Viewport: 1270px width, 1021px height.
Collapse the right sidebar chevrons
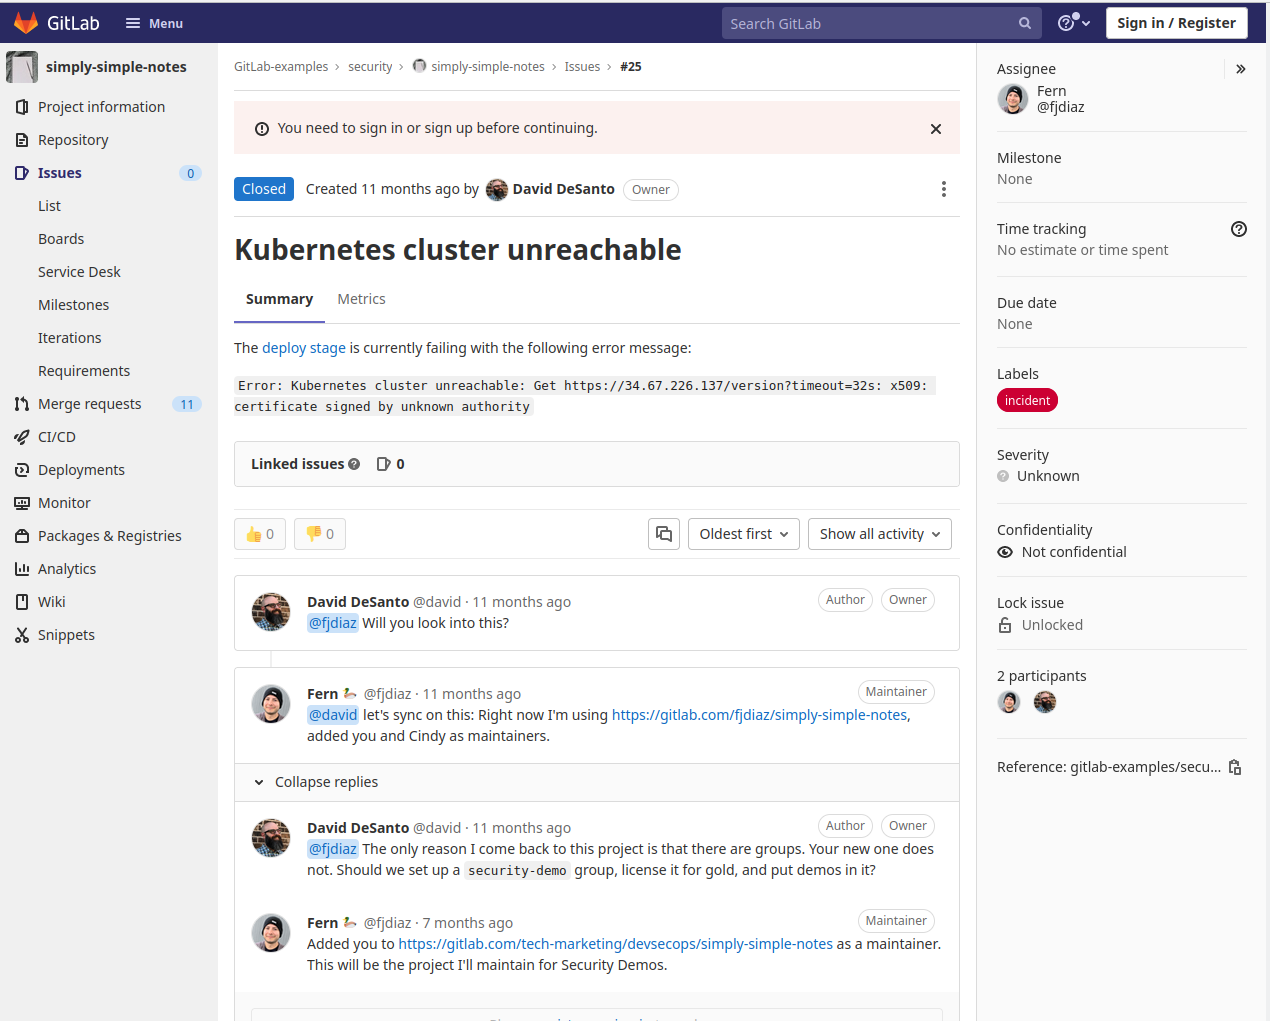1240,69
